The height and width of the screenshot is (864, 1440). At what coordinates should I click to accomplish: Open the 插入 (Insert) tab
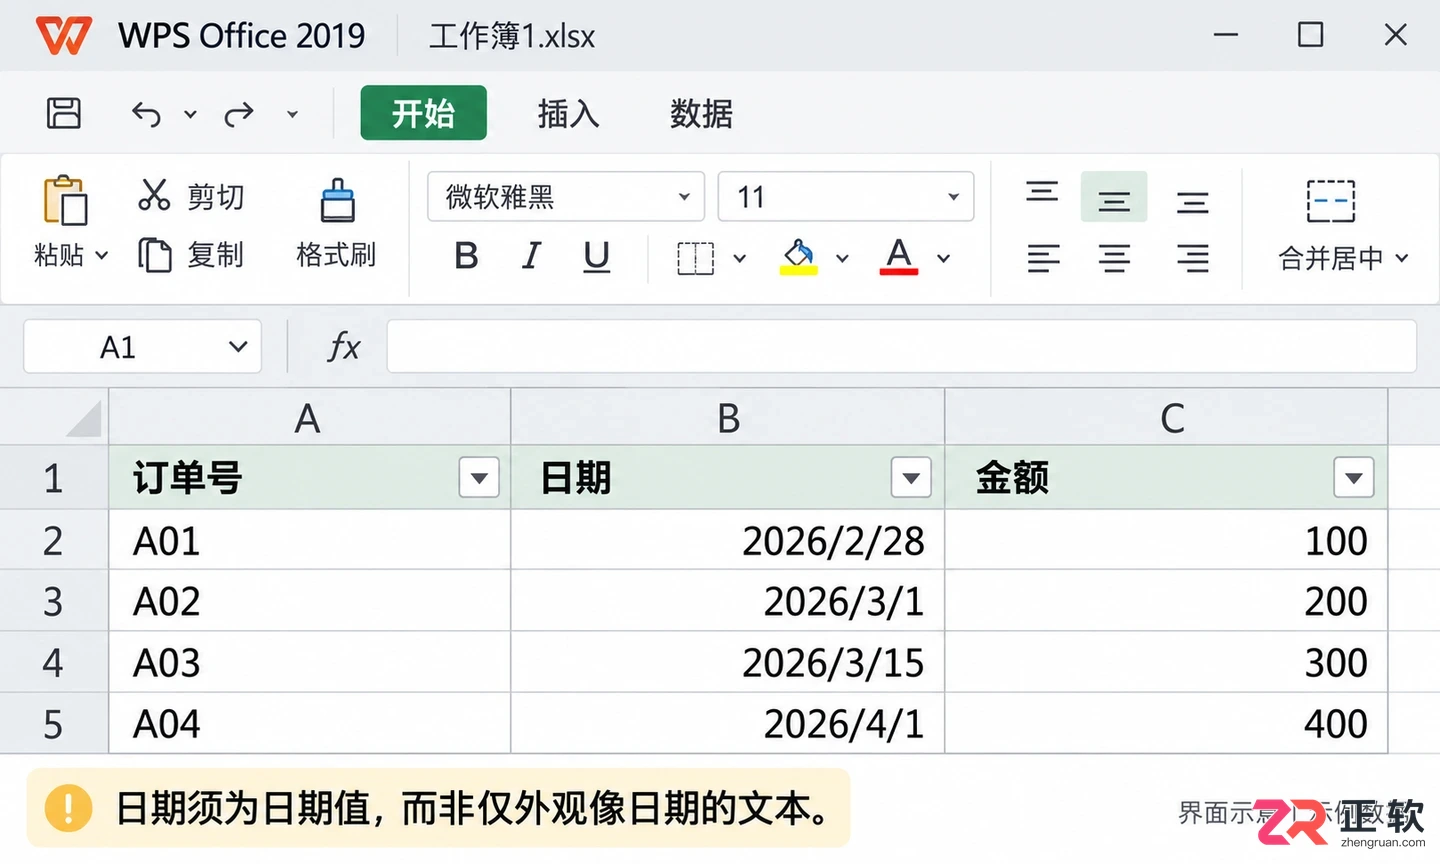point(568,114)
